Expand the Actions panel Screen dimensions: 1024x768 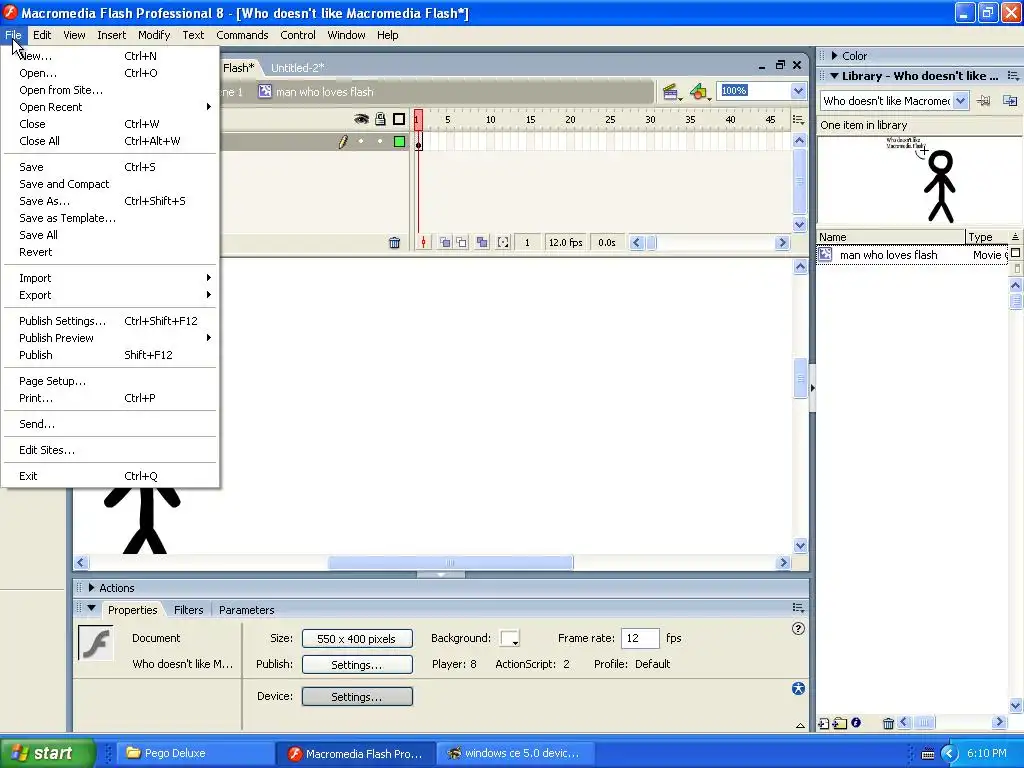[91, 588]
